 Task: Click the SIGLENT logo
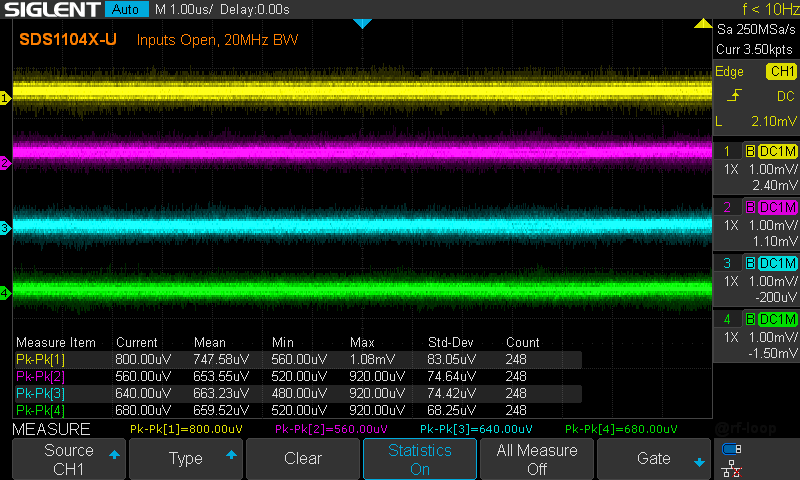[53, 9]
